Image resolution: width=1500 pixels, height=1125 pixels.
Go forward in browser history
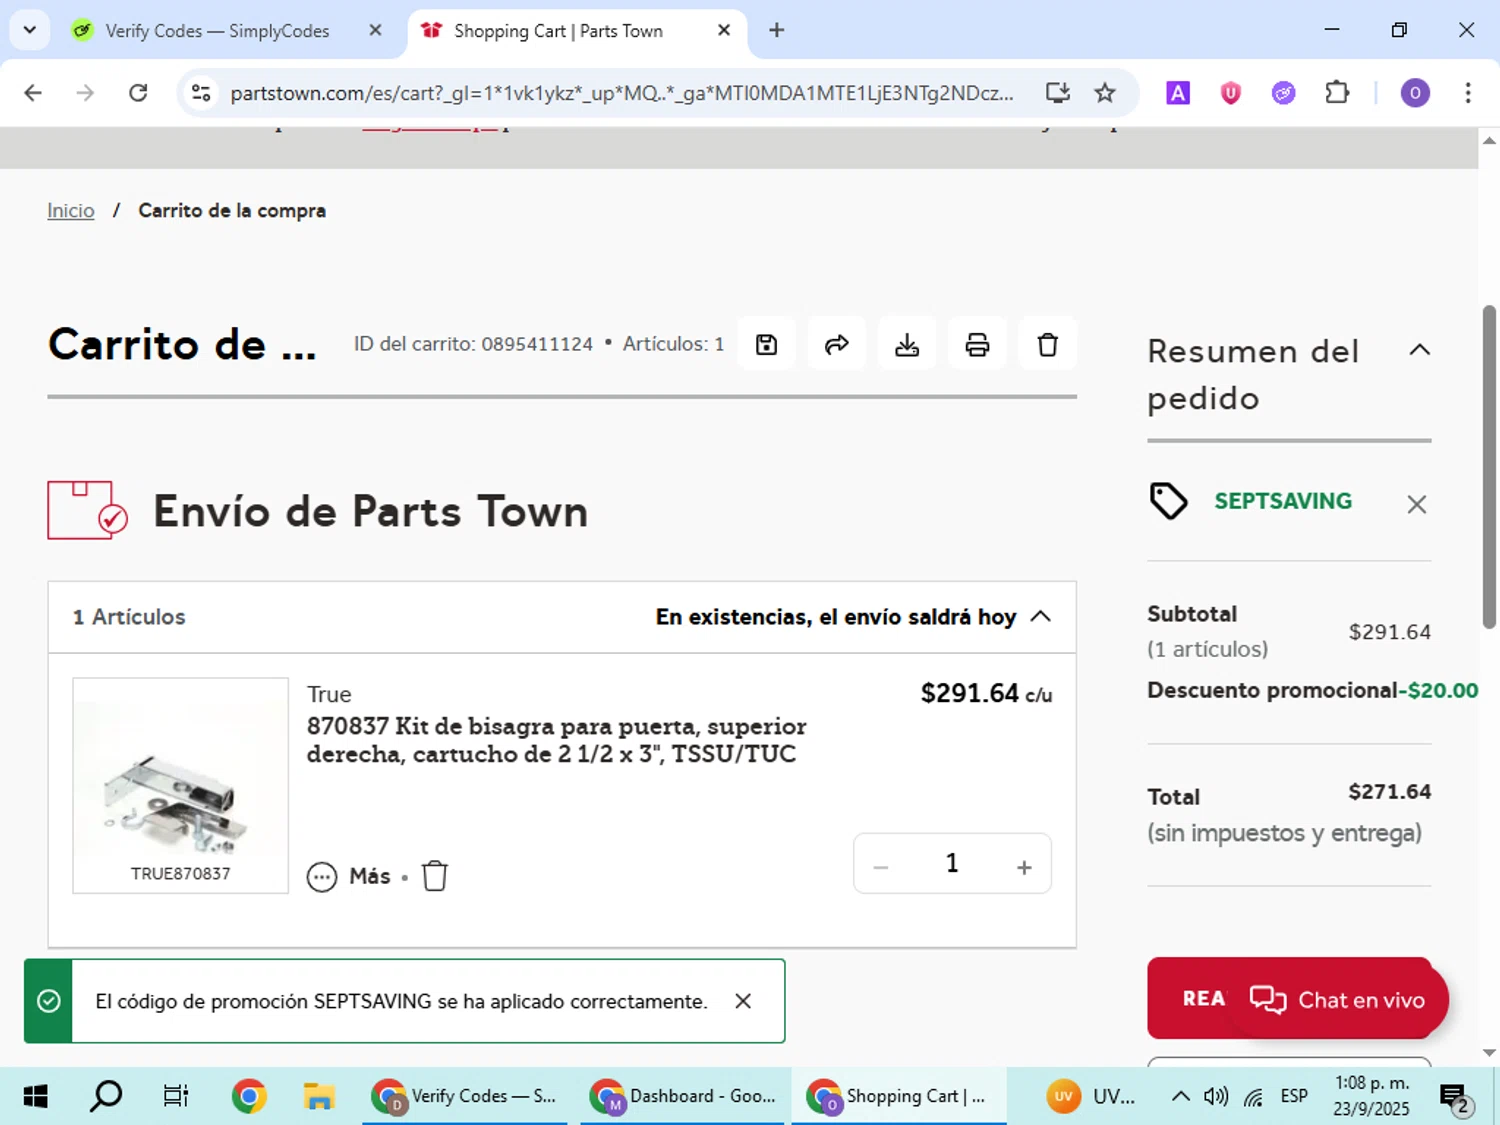[86, 93]
